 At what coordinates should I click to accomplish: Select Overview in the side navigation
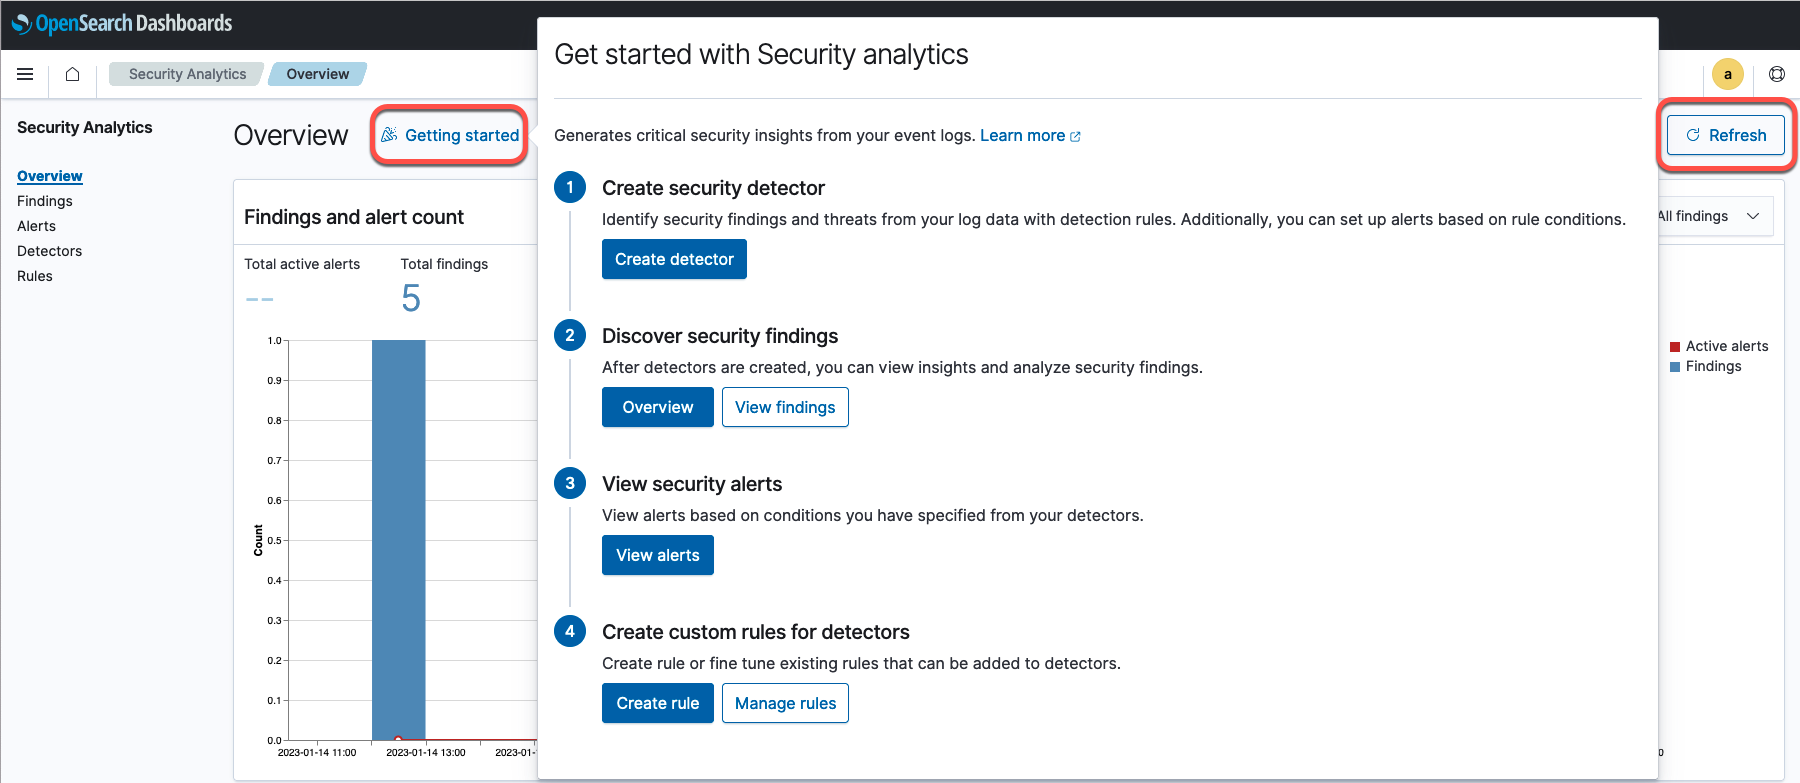click(x=50, y=176)
